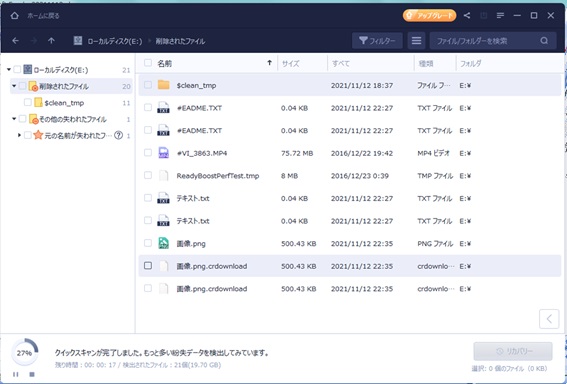567x384 pixels.
Task: Sort by the 種類 column header
Action: point(426,64)
